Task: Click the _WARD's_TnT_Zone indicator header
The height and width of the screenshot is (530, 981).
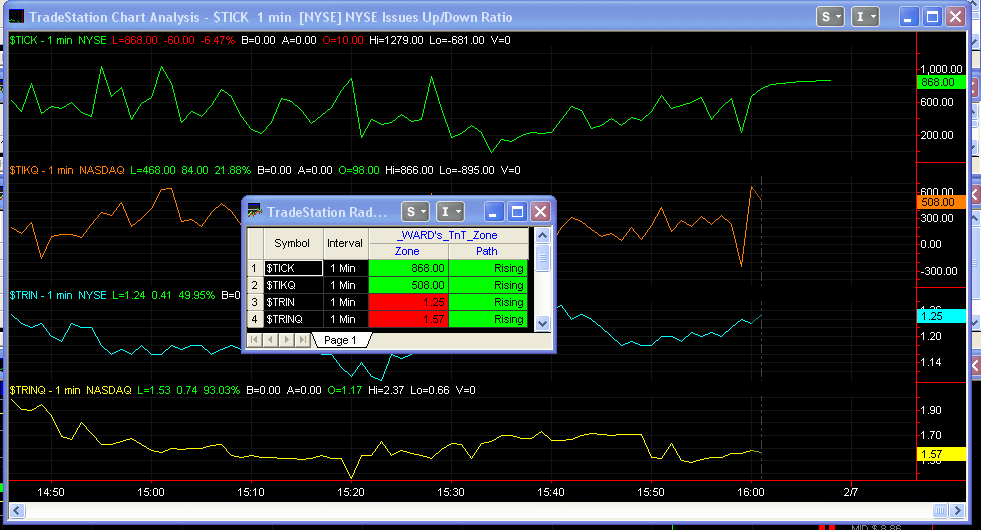Action: click(x=449, y=235)
